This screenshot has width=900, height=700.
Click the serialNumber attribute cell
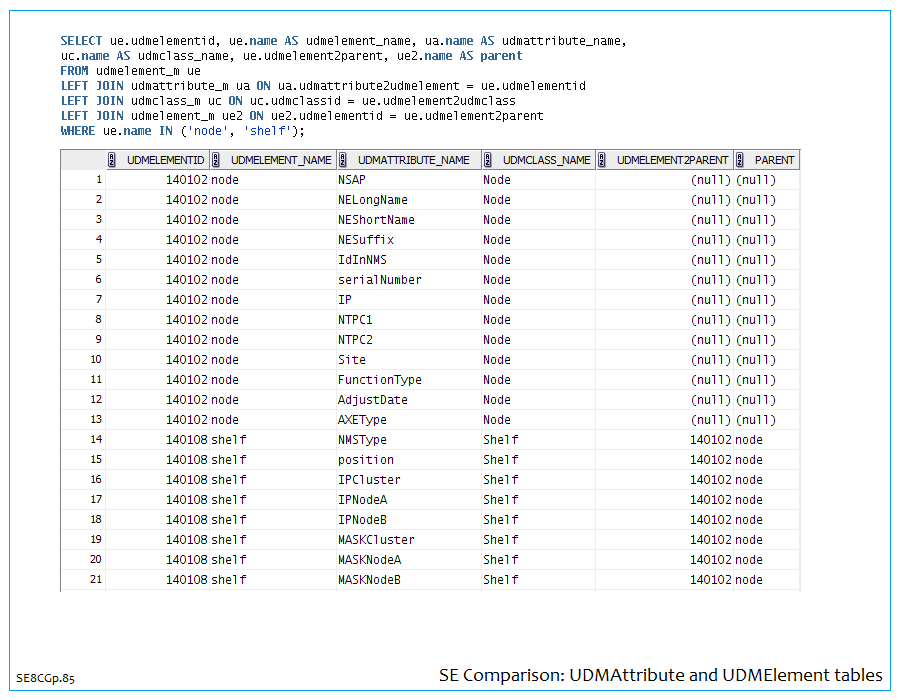pos(379,280)
